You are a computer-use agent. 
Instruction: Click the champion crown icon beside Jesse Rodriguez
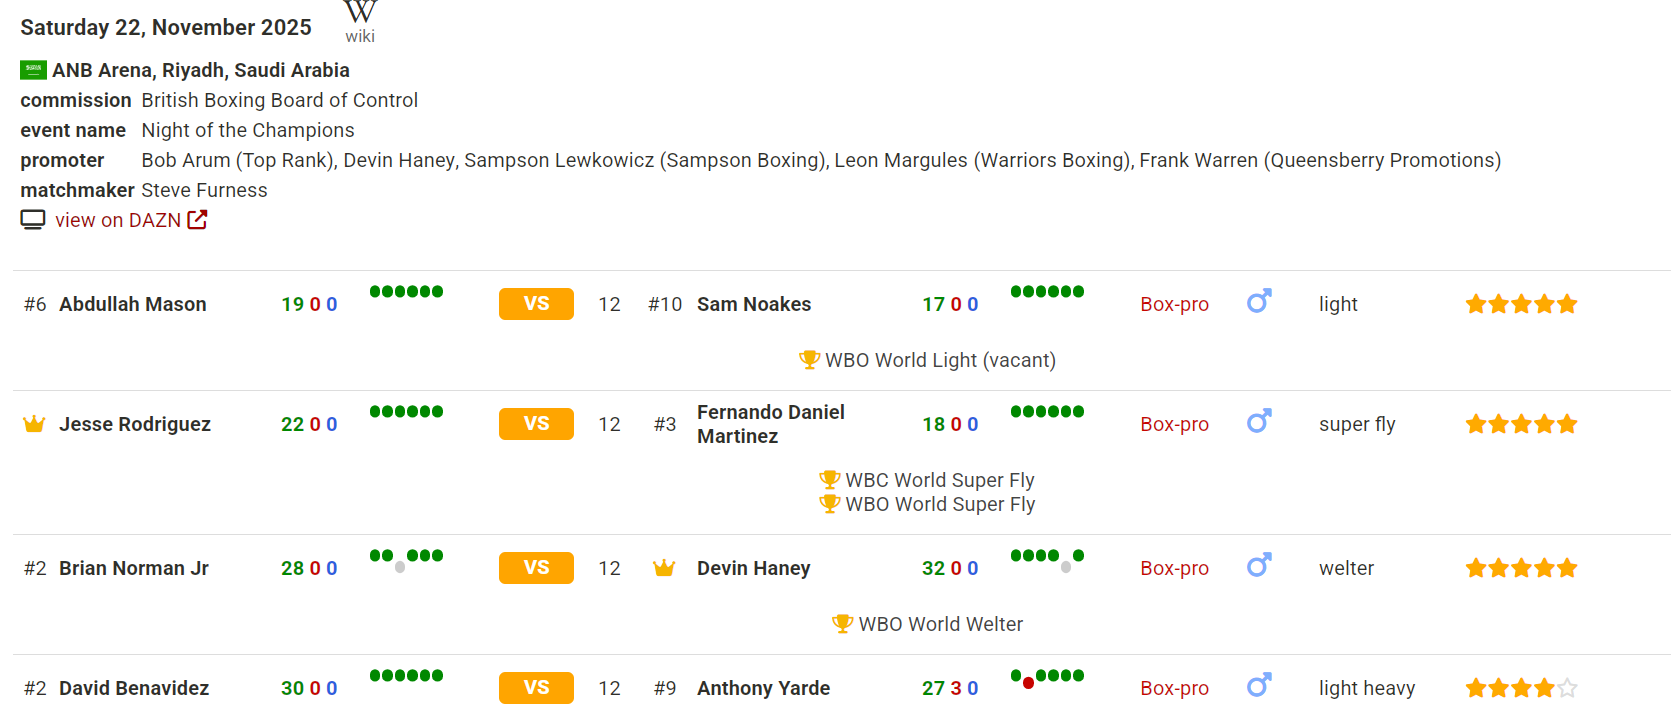pos(34,424)
